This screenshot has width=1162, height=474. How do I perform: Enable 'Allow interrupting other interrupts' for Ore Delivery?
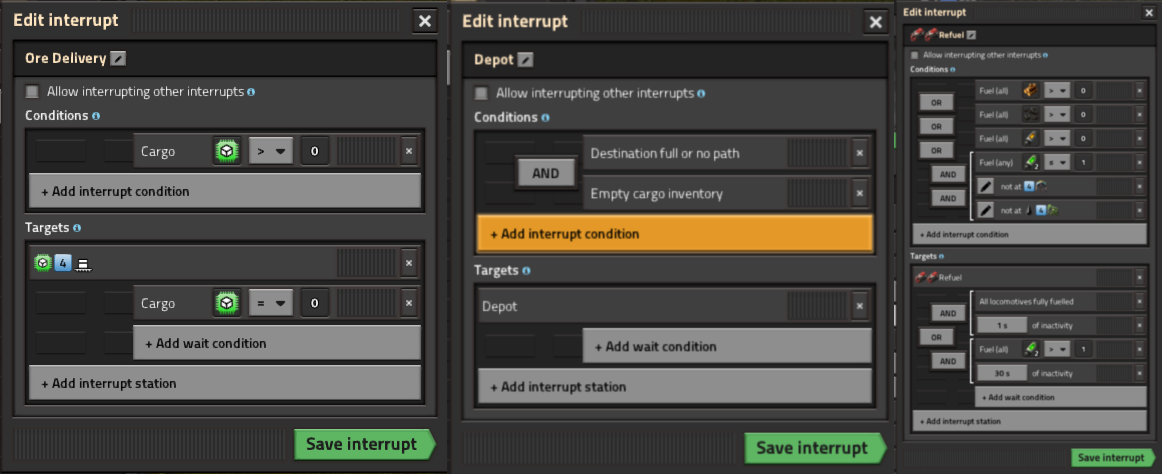32,92
